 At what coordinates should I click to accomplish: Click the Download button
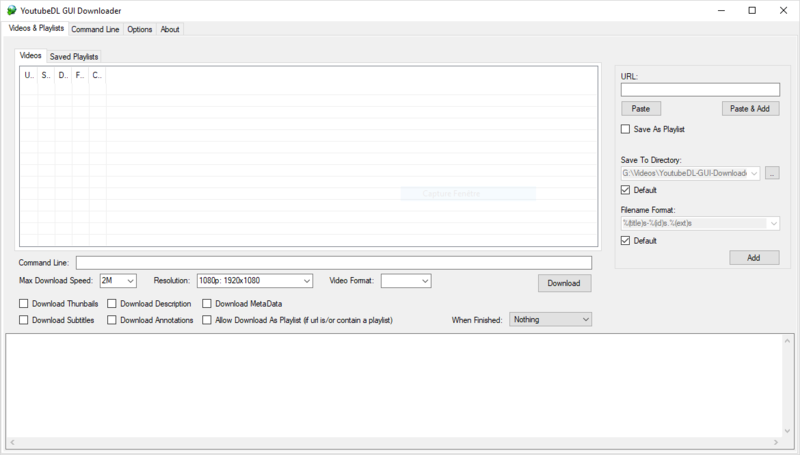pos(564,283)
